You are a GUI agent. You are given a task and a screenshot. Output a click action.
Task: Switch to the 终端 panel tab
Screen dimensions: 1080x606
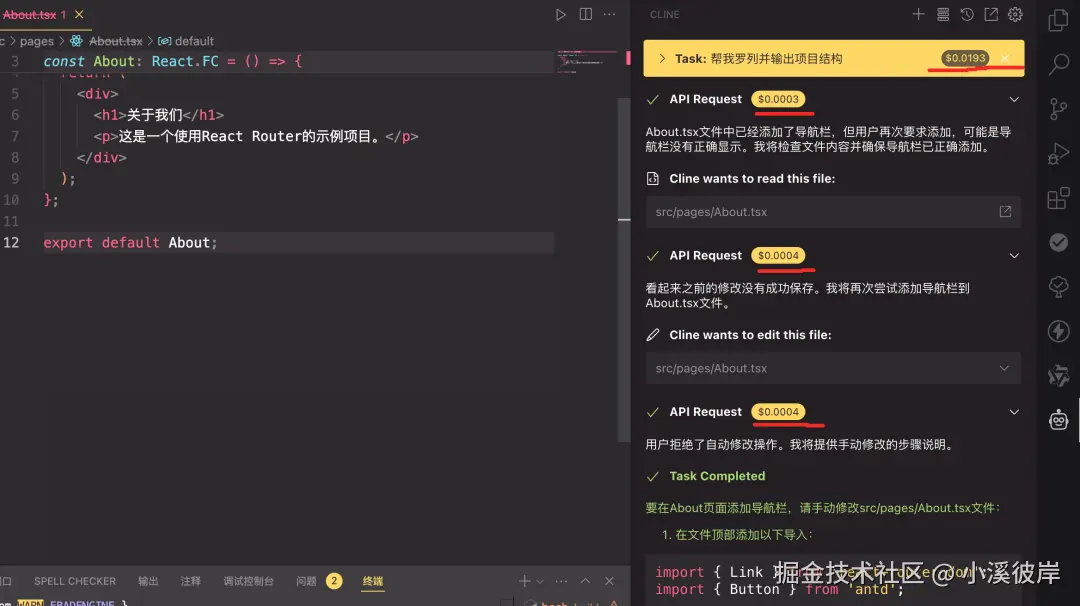372,580
